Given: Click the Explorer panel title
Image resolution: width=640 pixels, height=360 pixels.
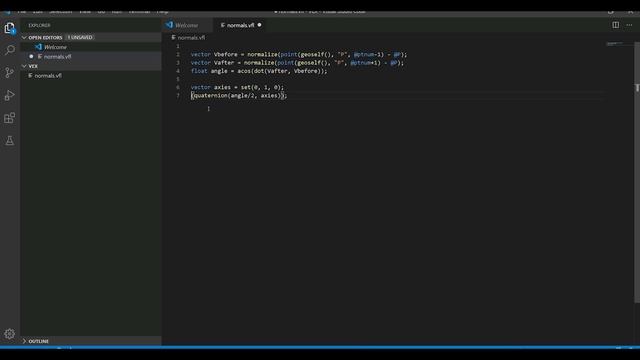Looking at the screenshot, I should tap(39, 25).
